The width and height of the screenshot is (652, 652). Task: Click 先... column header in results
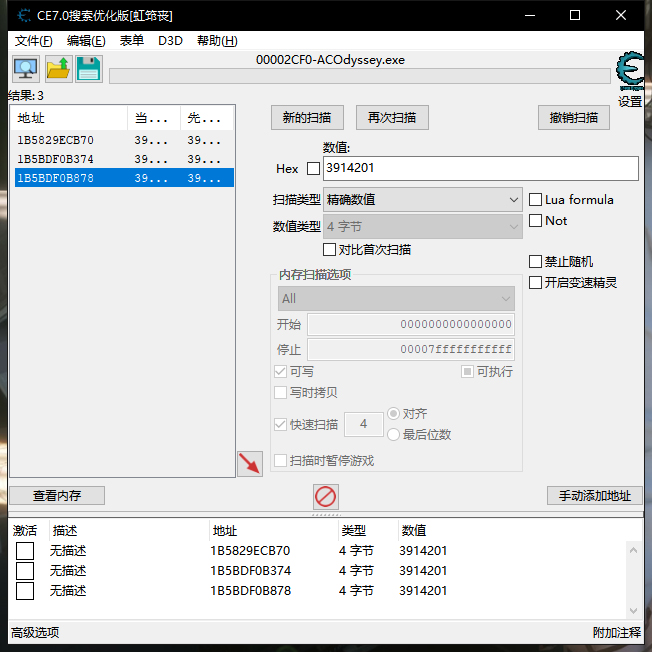tap(207, 118)
